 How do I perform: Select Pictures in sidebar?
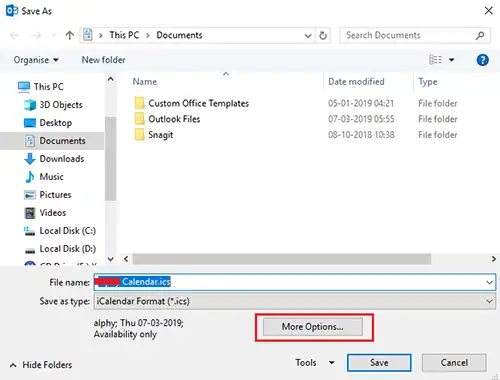[x=55, y=195]
